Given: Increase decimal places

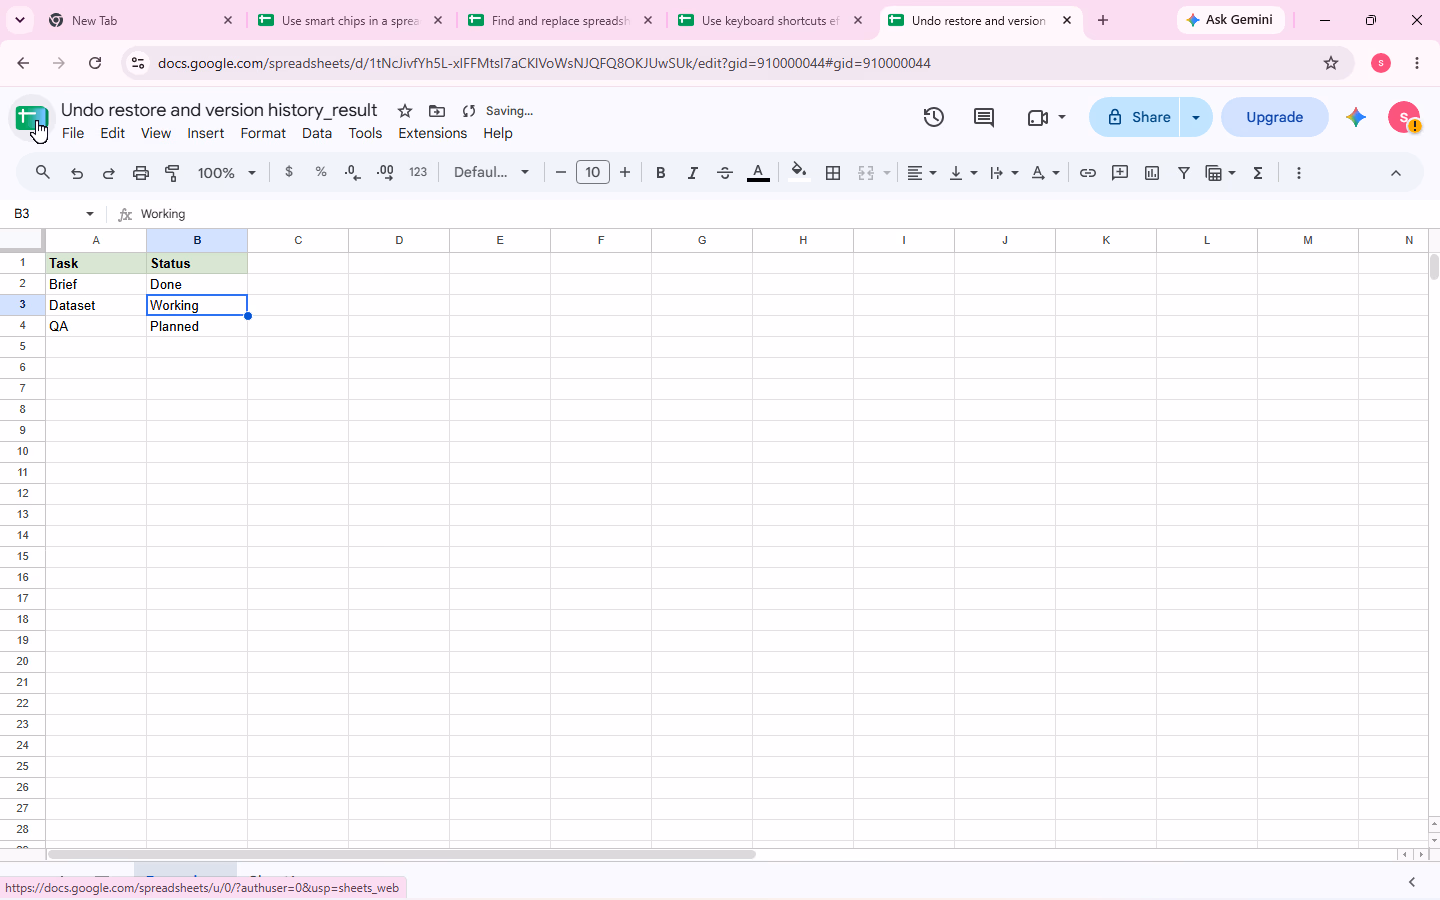Looking at the screenshot, I should (385, 173).
